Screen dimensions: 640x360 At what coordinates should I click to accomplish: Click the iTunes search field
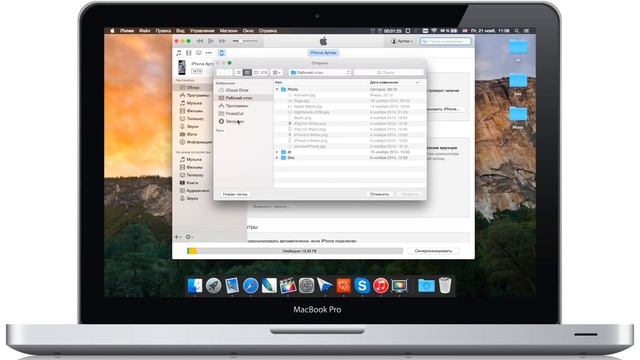pos(445,41)
